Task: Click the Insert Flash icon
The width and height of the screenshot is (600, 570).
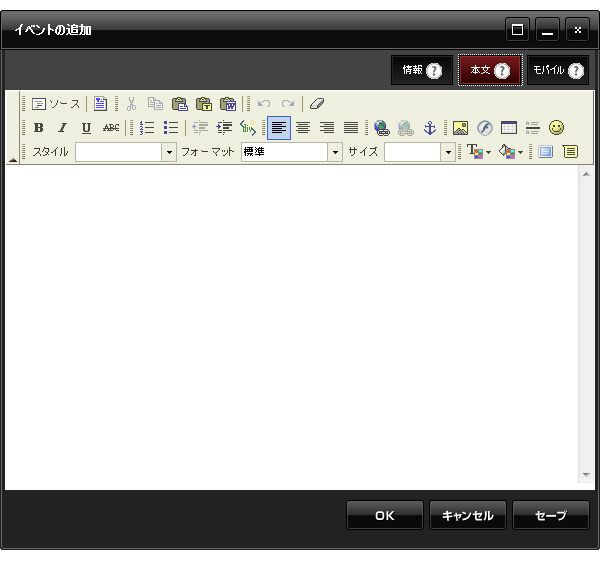Action: (x=485, y=128)
